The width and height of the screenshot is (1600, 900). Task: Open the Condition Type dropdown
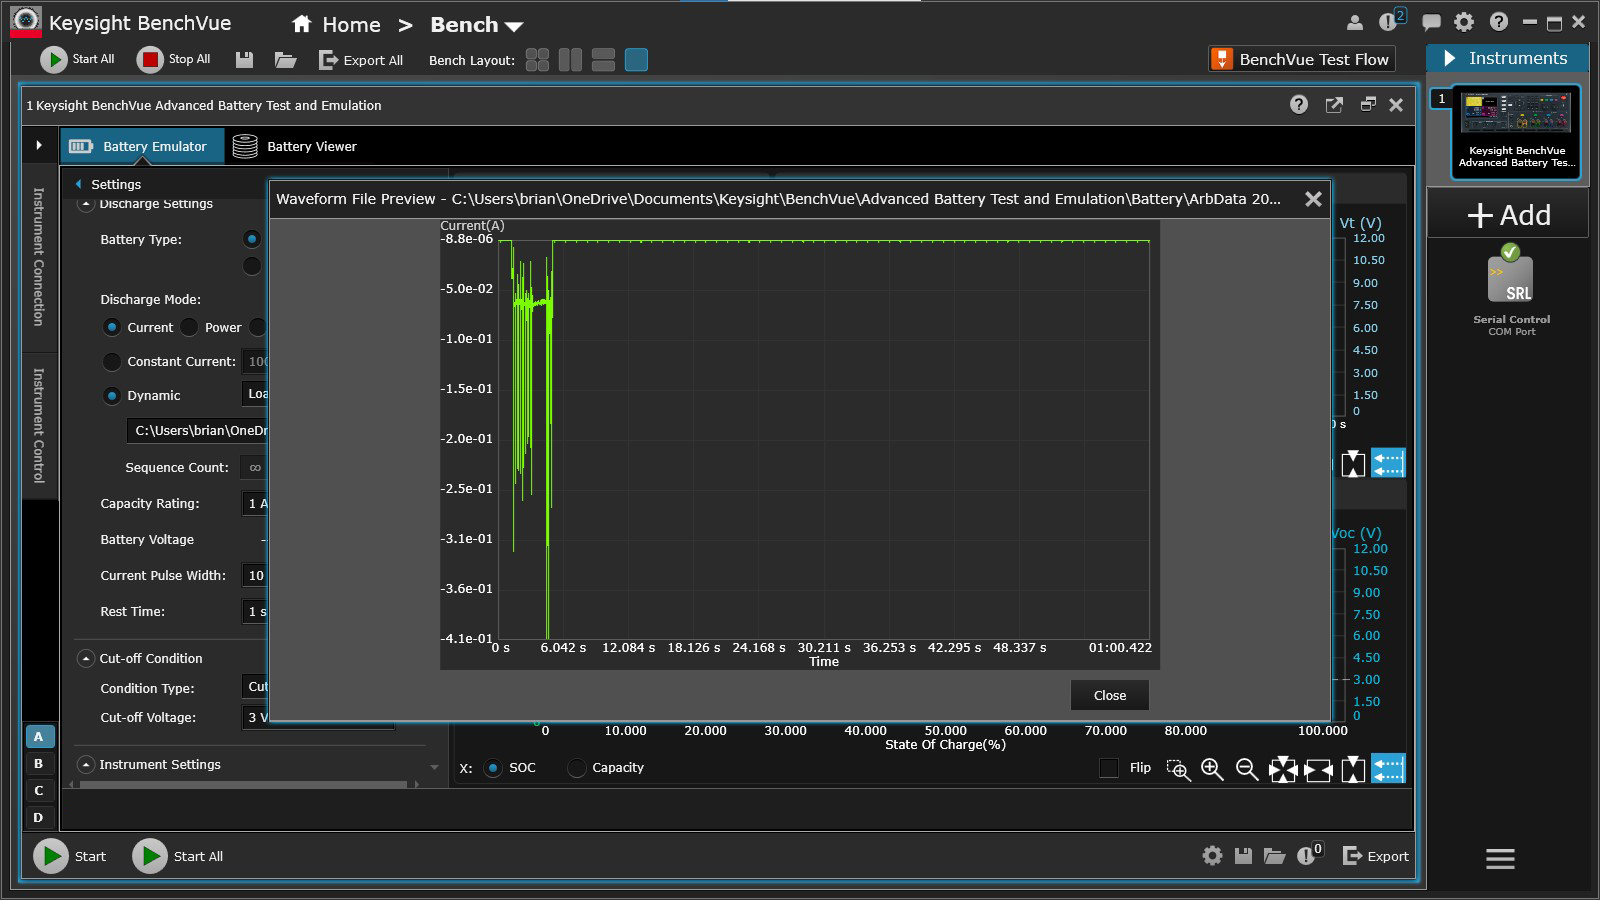(x=255, y=687)
